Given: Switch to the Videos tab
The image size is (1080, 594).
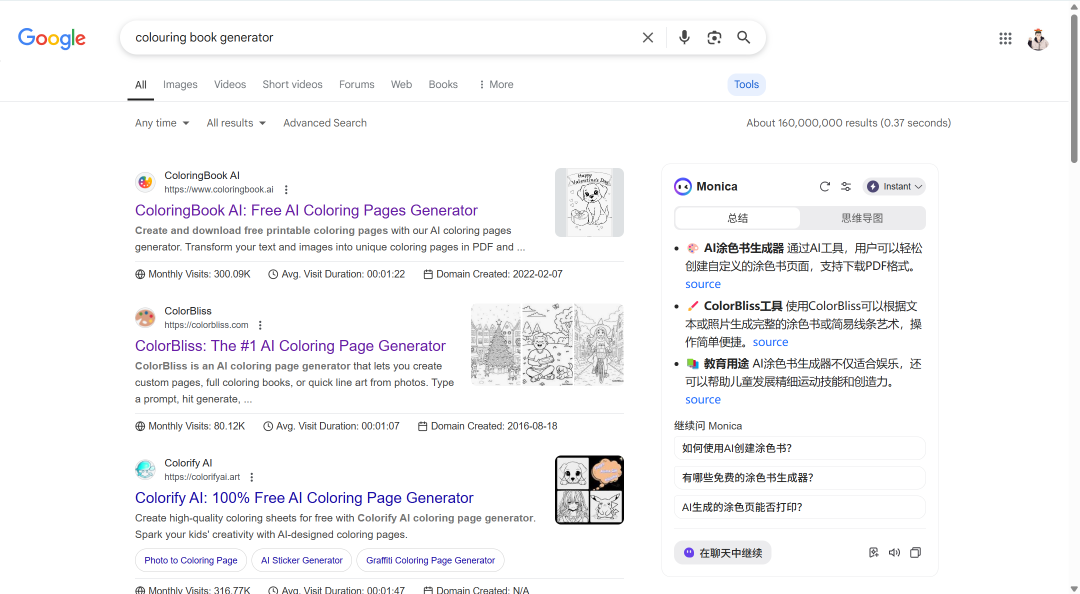Looking at the screenshot, I should click(x=230, y=85).
